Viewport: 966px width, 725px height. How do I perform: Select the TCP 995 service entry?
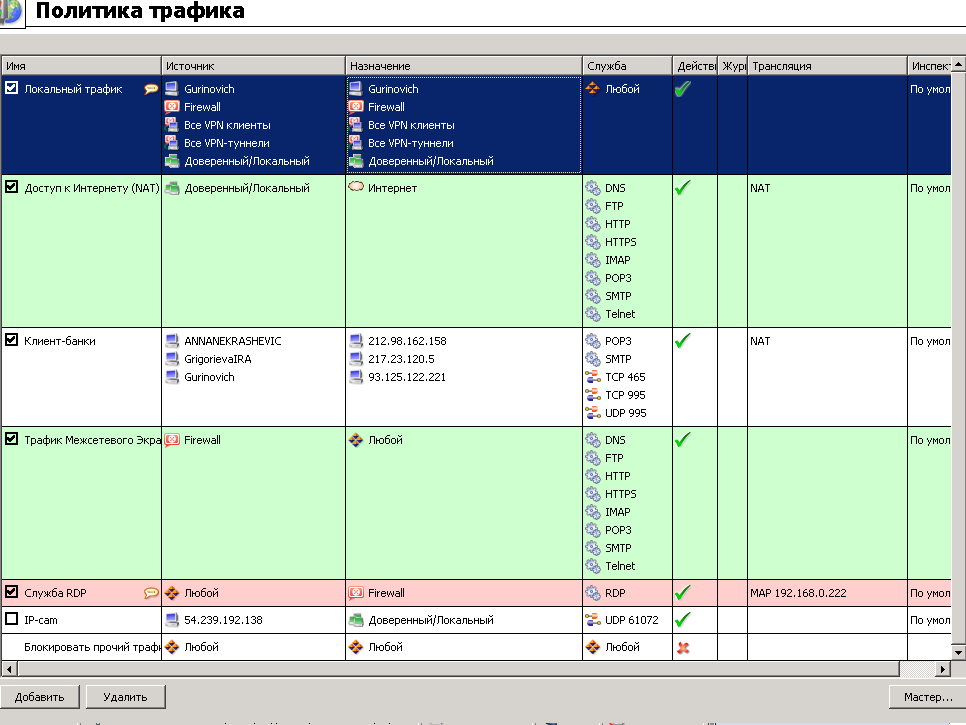point(625,394)
